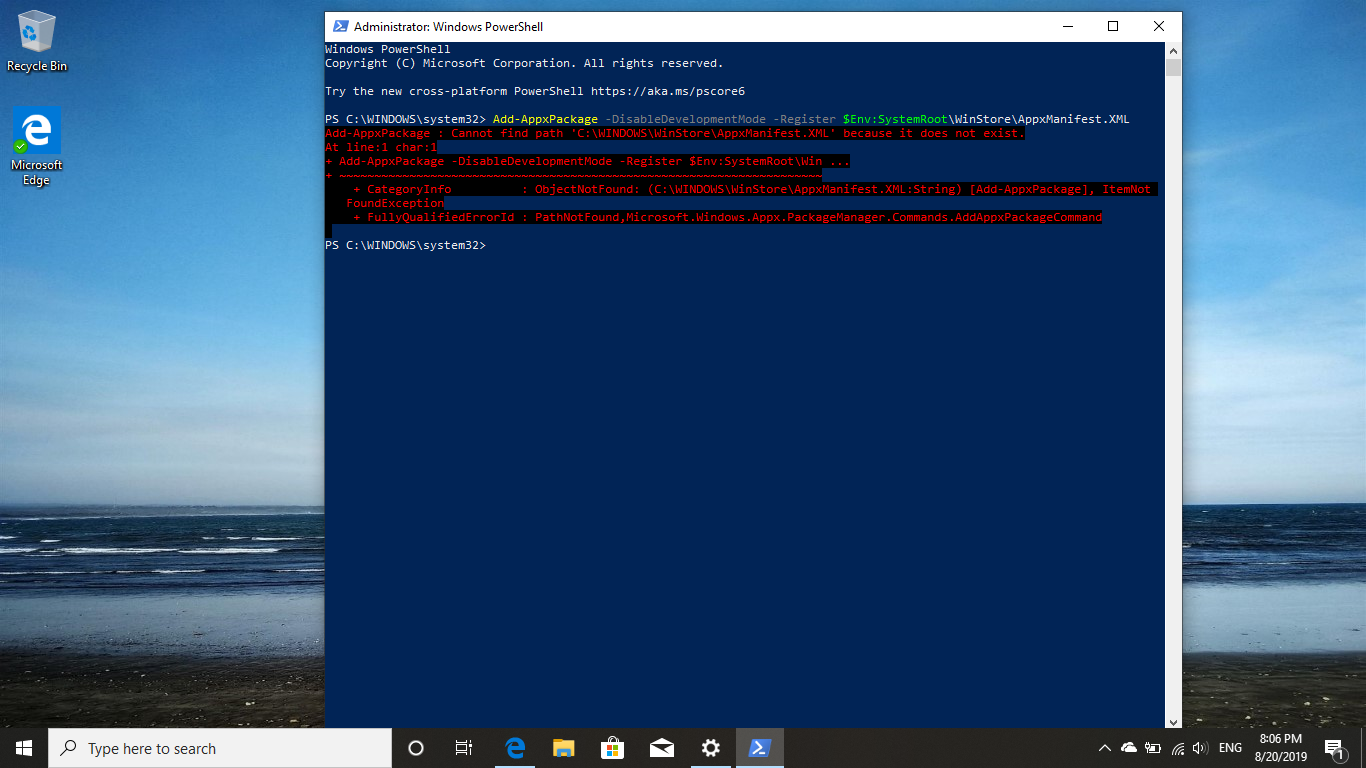
Task: Click the '$Env:SystemRoot' variable in green text
Action: coord(895,119)
